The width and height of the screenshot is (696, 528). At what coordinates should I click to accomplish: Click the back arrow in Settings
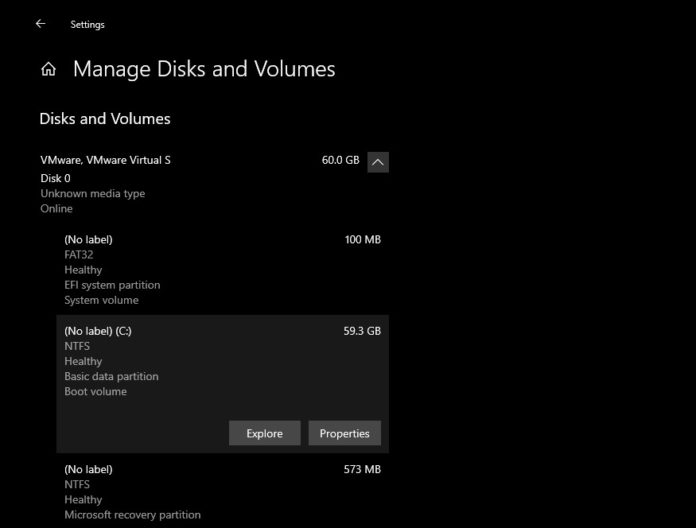coord(40,24)
